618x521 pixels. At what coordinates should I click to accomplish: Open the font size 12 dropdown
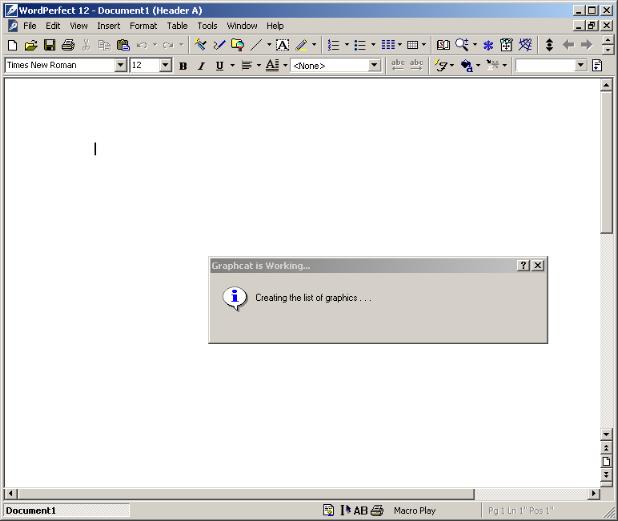166,65
